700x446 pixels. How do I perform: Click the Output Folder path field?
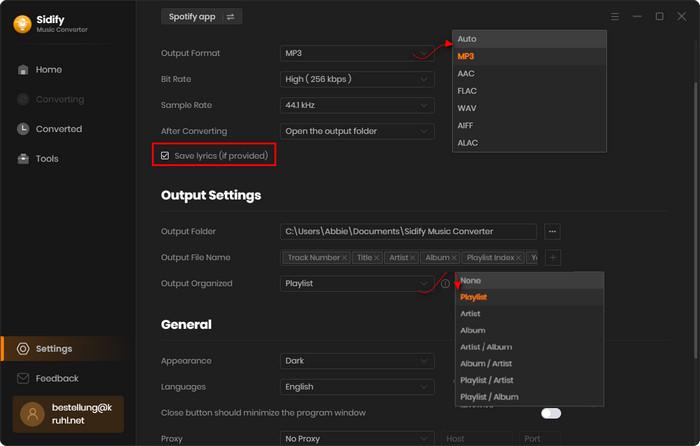pyautogui.click(x=408, y=232)
